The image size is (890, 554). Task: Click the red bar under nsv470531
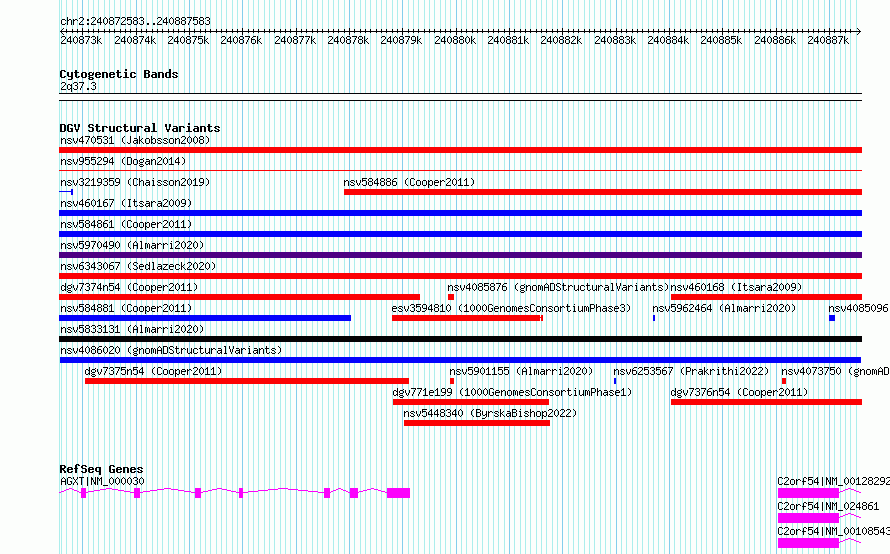[x=460, y=150]
